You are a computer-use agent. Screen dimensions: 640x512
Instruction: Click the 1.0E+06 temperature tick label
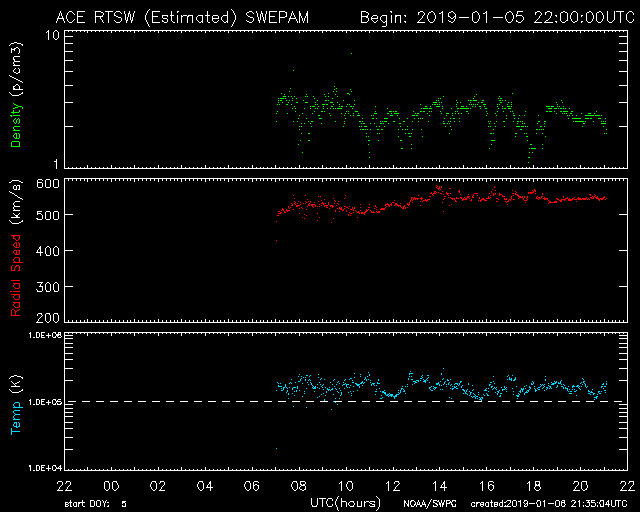[x=45, y=337]
